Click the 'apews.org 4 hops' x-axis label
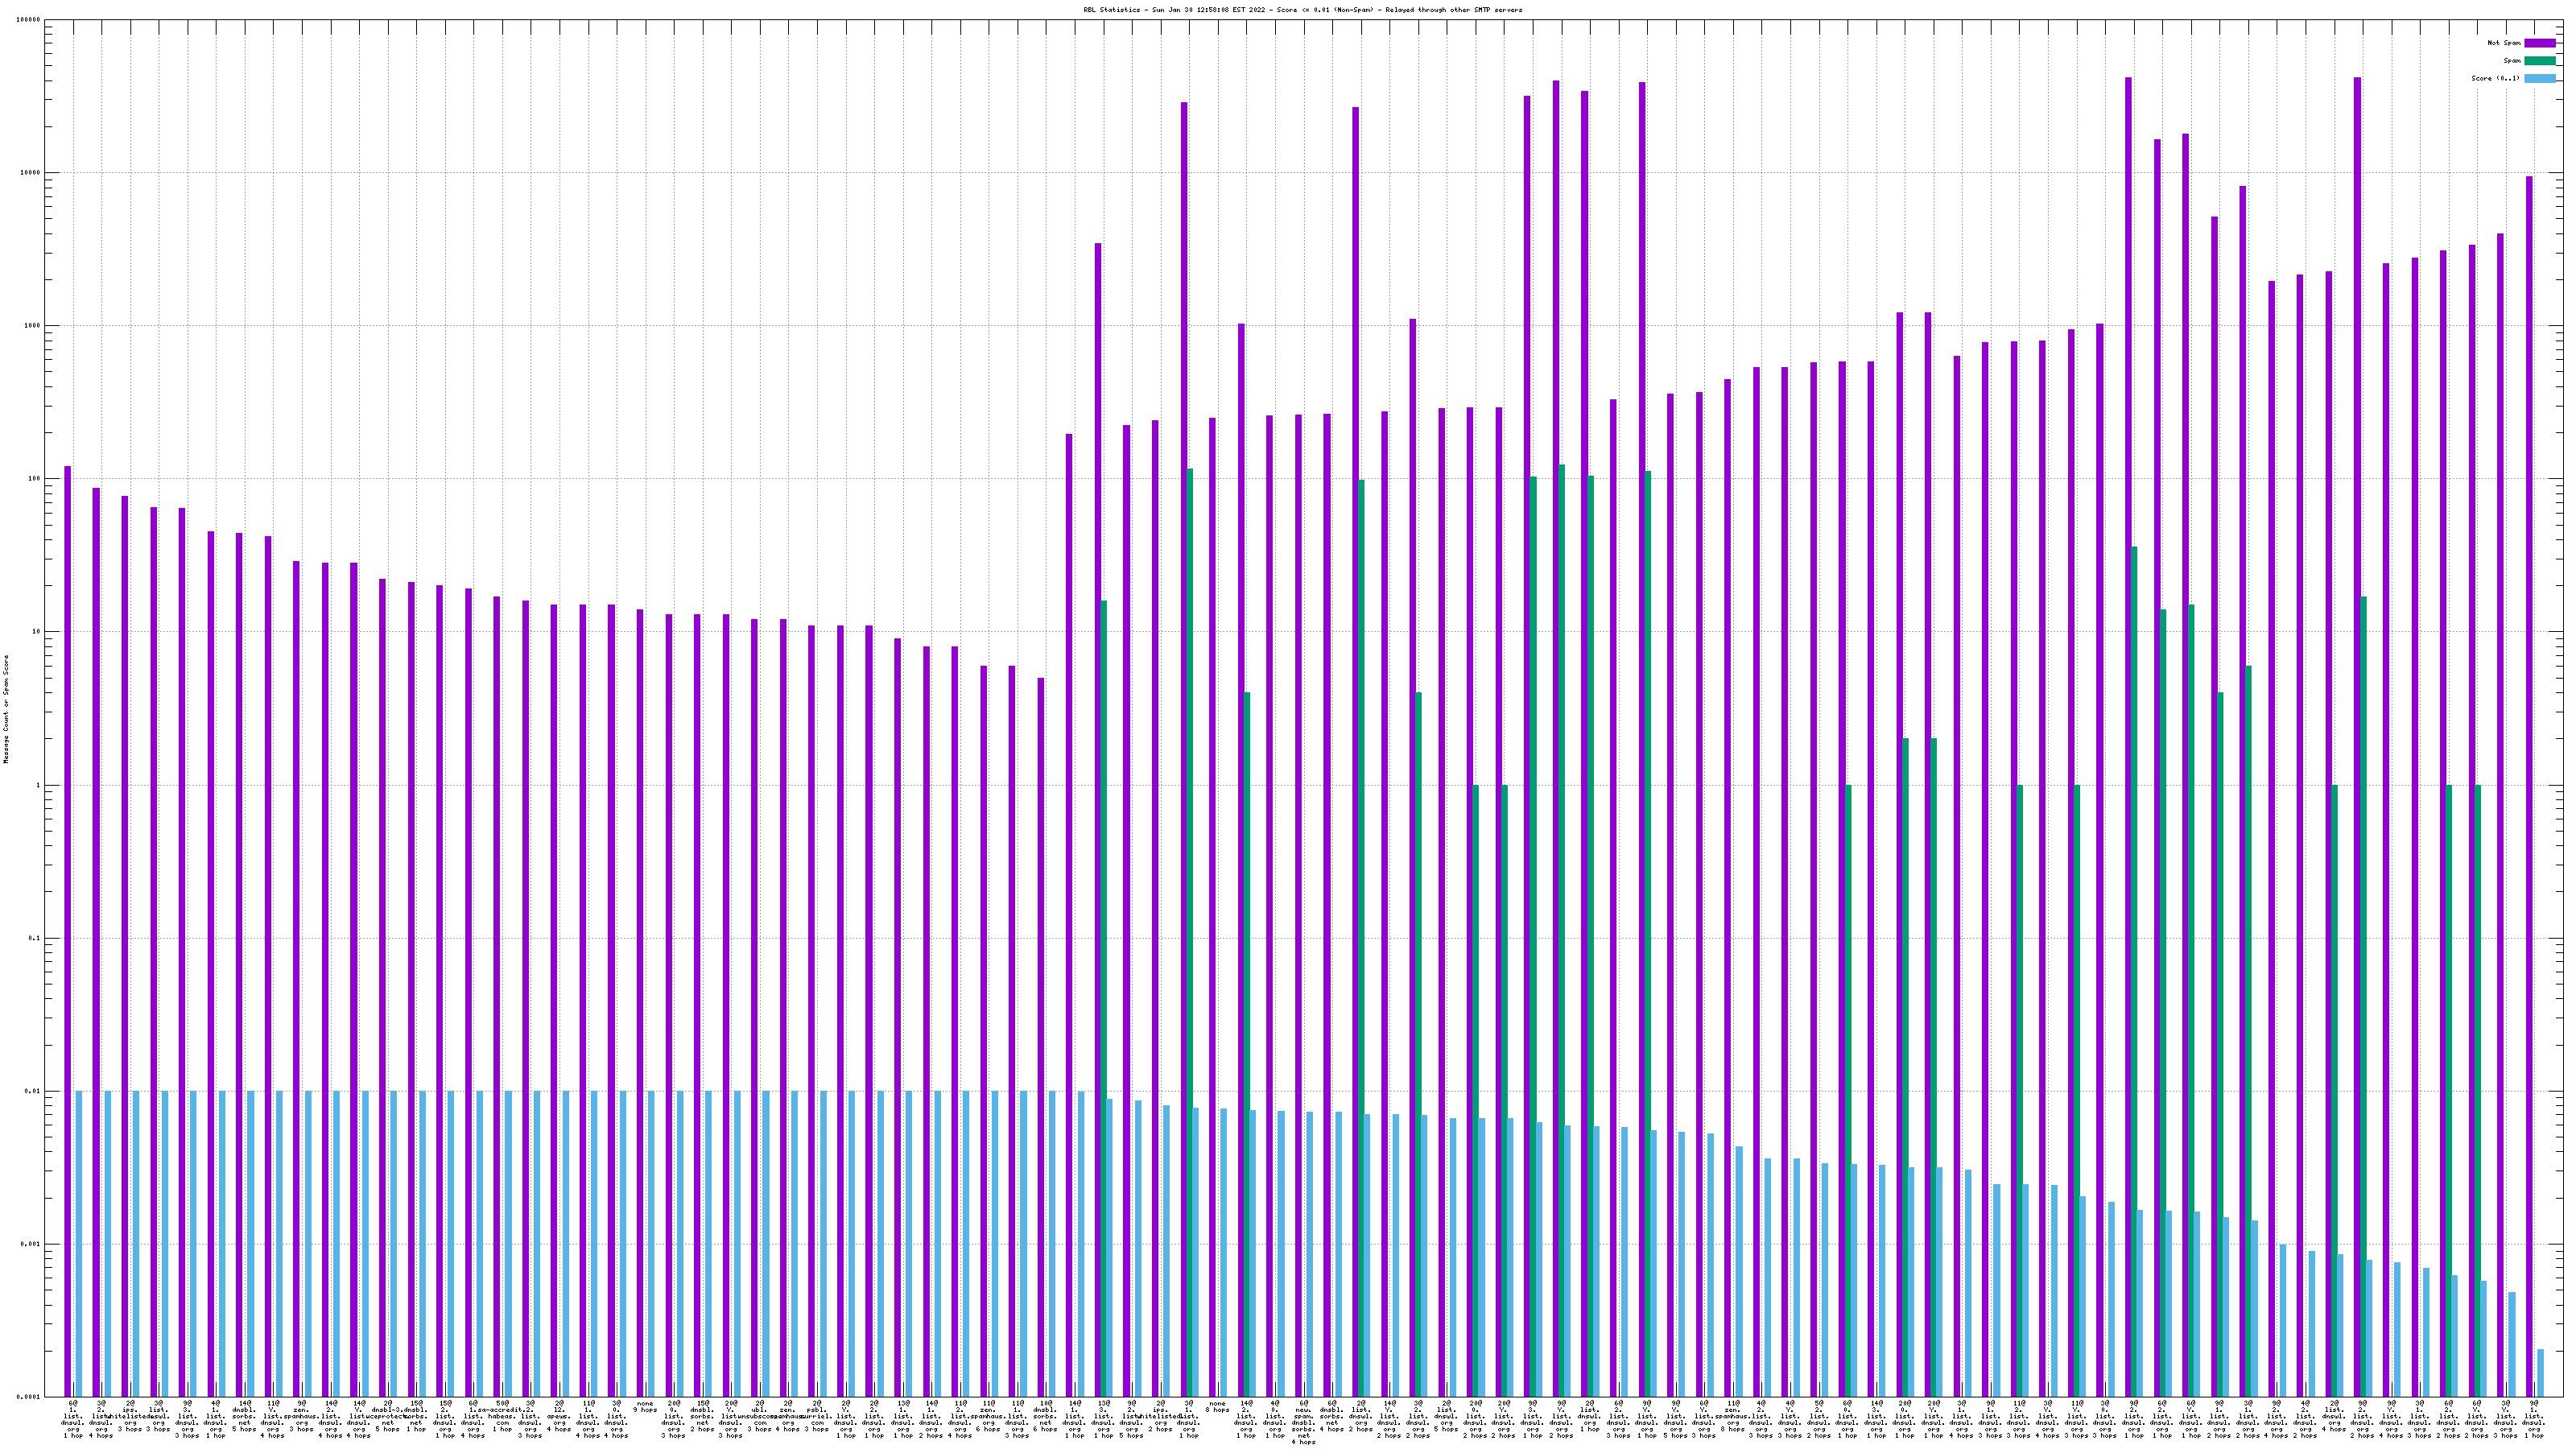2576x1449 pixels. 559,1416
